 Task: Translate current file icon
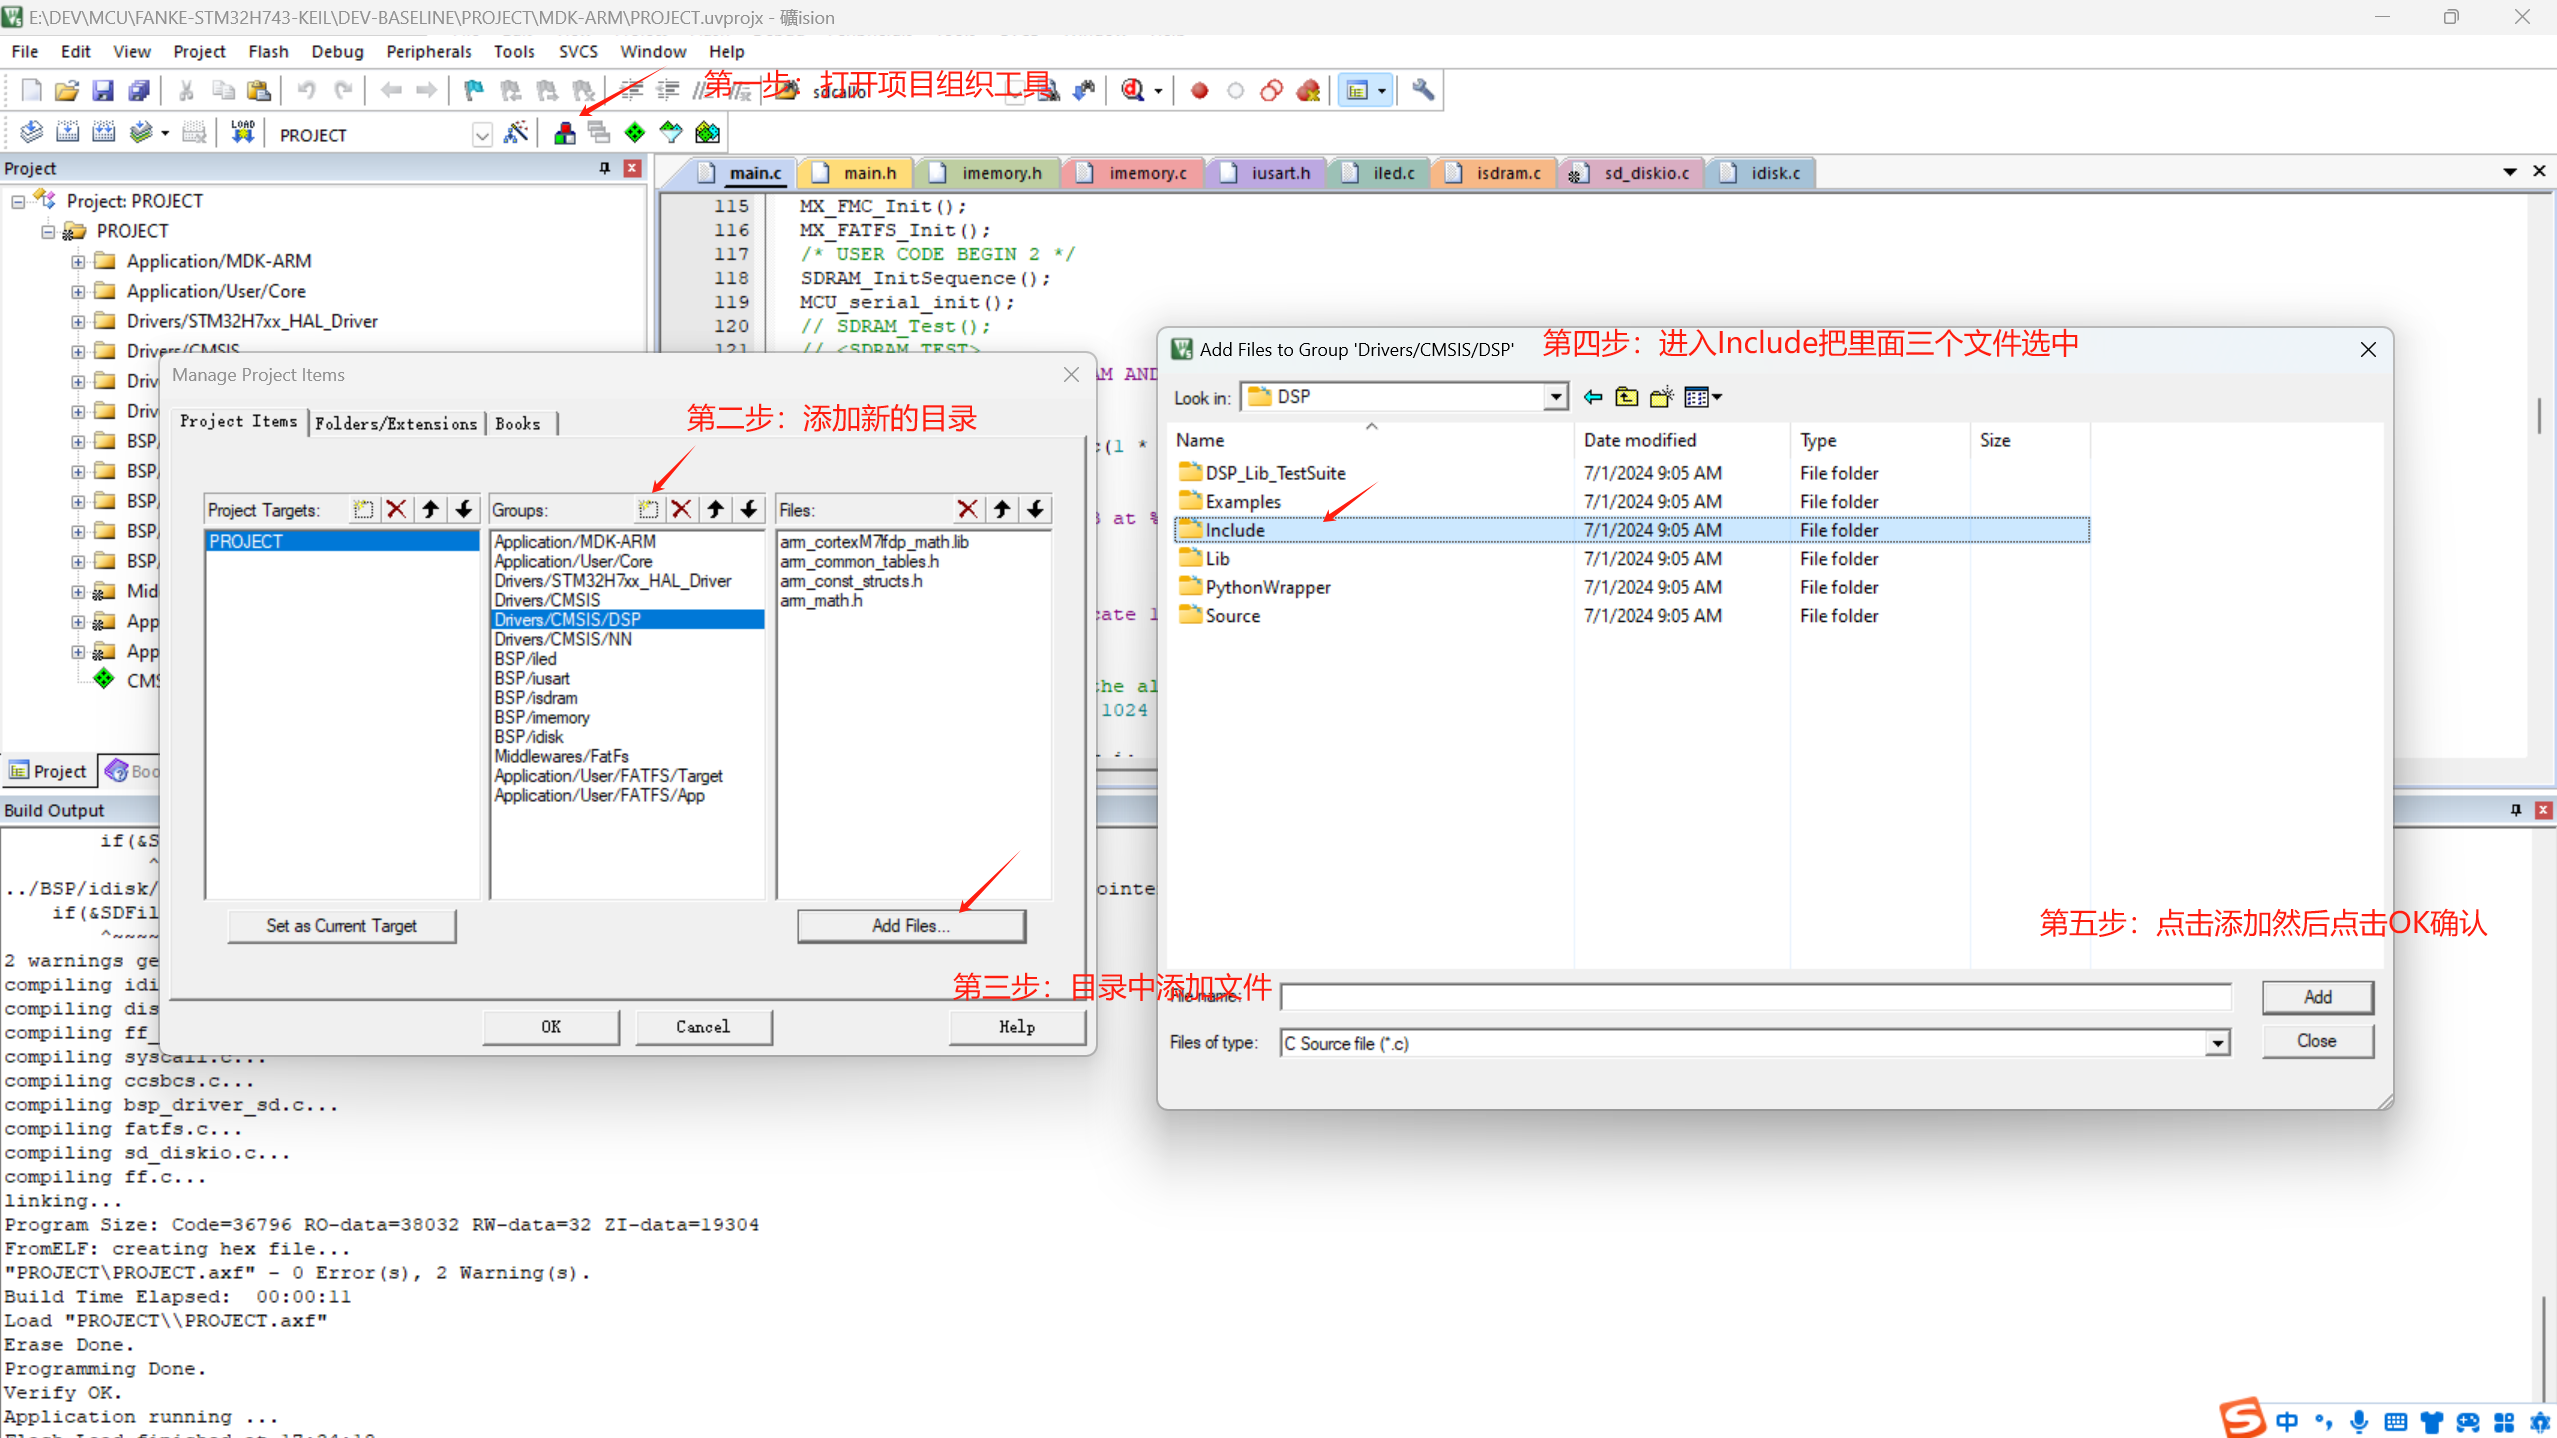click(31, 132)
